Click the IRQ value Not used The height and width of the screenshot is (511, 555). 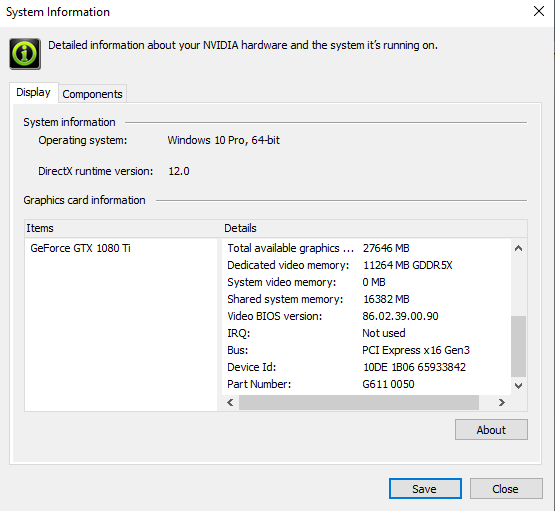[384, 333]
